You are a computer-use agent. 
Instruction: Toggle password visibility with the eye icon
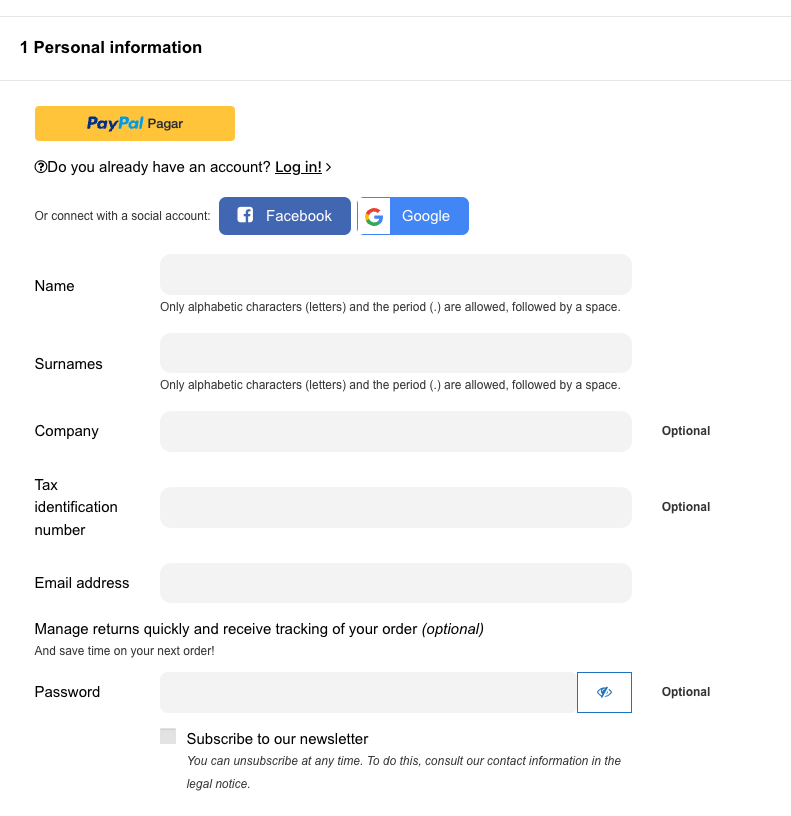(604, 692)
